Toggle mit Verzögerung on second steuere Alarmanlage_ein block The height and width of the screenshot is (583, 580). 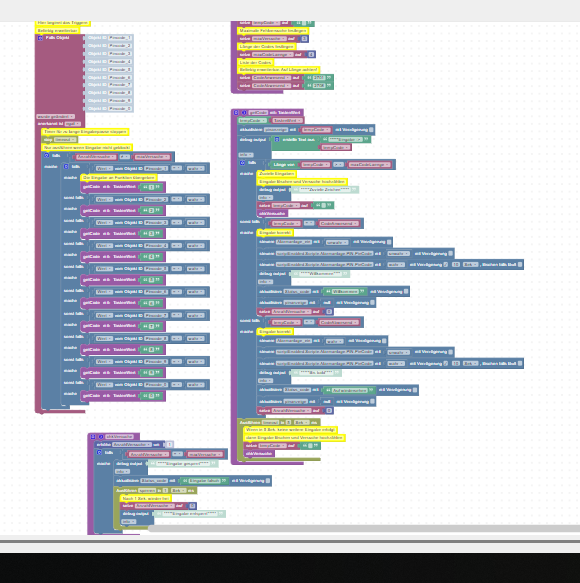pyautogui.click(x=384, y=341)
